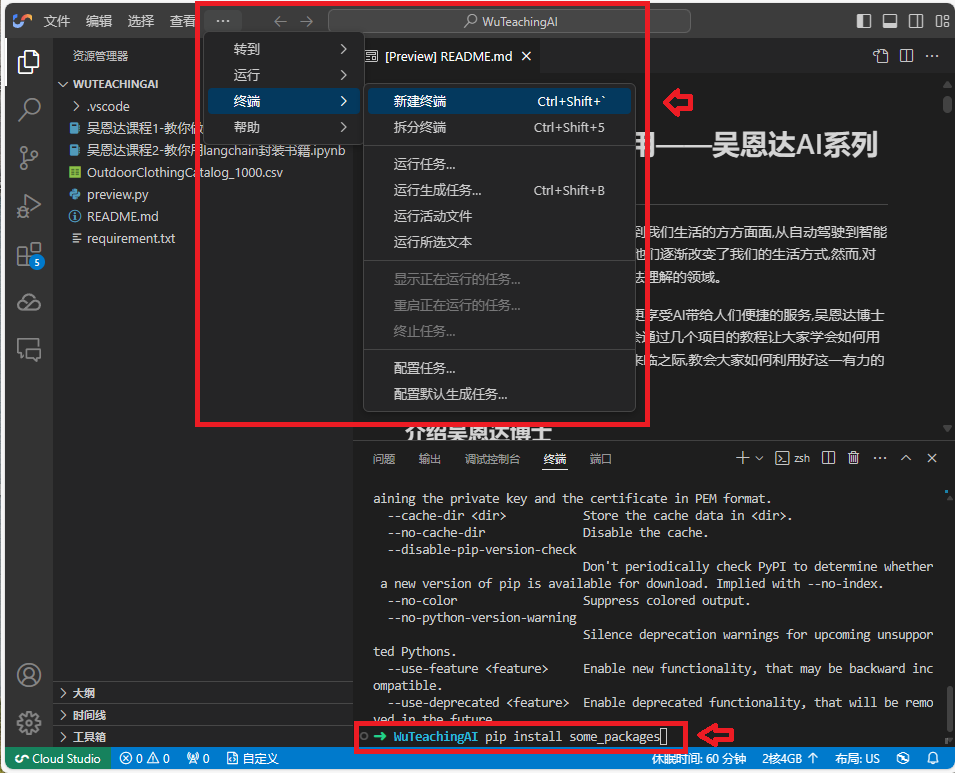This screenshot has height=773, width=955.
Task: Switch to the 输出 panel tab
Action: click(x=429, y=459)
